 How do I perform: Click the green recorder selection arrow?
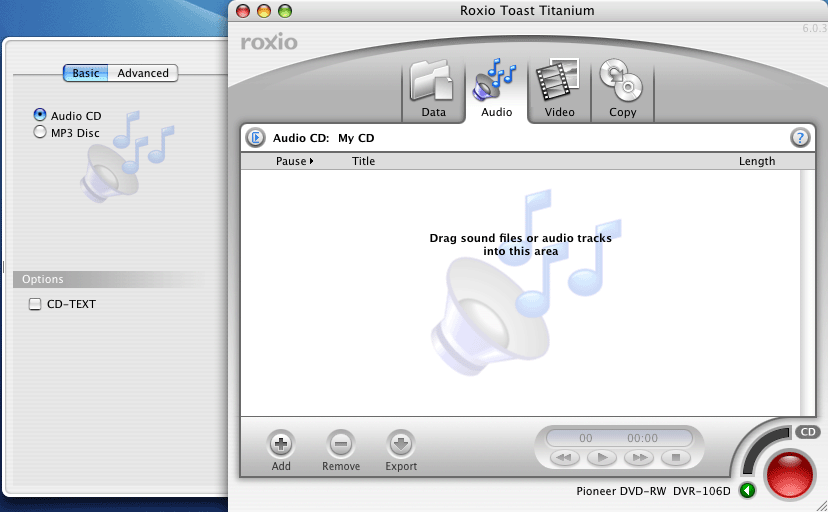(747, 490)
